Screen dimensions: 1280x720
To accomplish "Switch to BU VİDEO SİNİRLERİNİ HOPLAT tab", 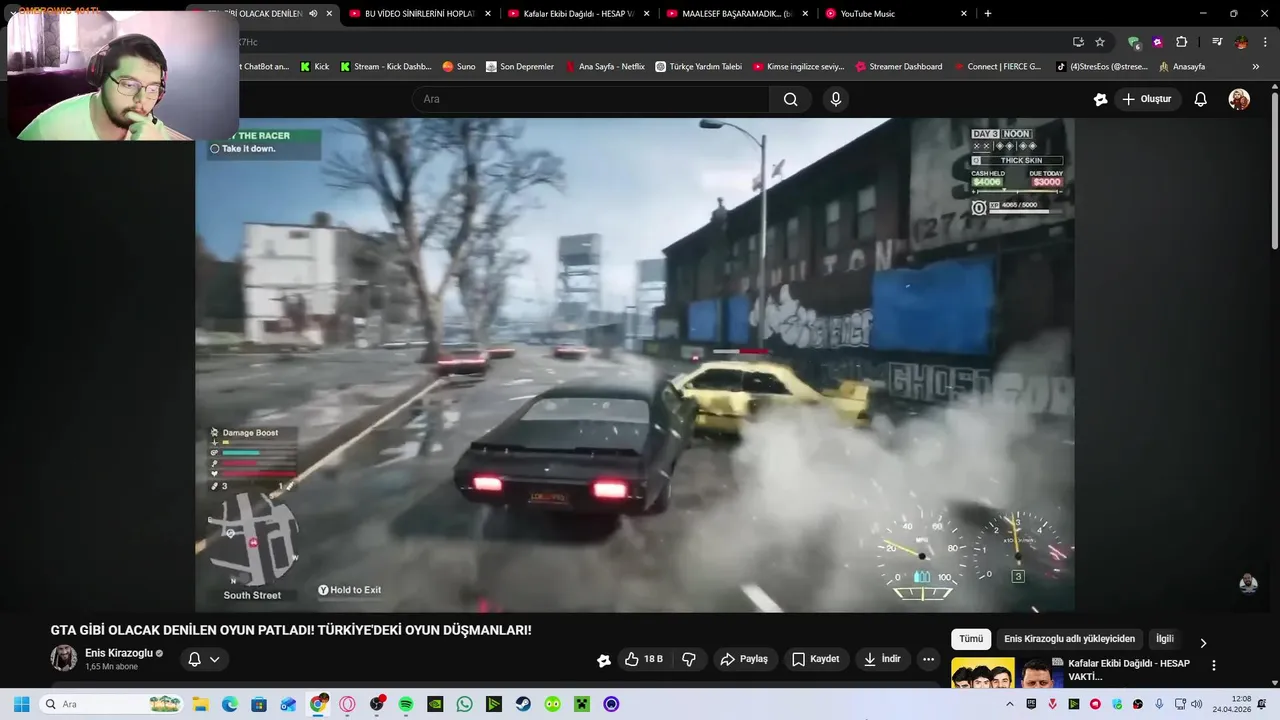I will point(420,14).
